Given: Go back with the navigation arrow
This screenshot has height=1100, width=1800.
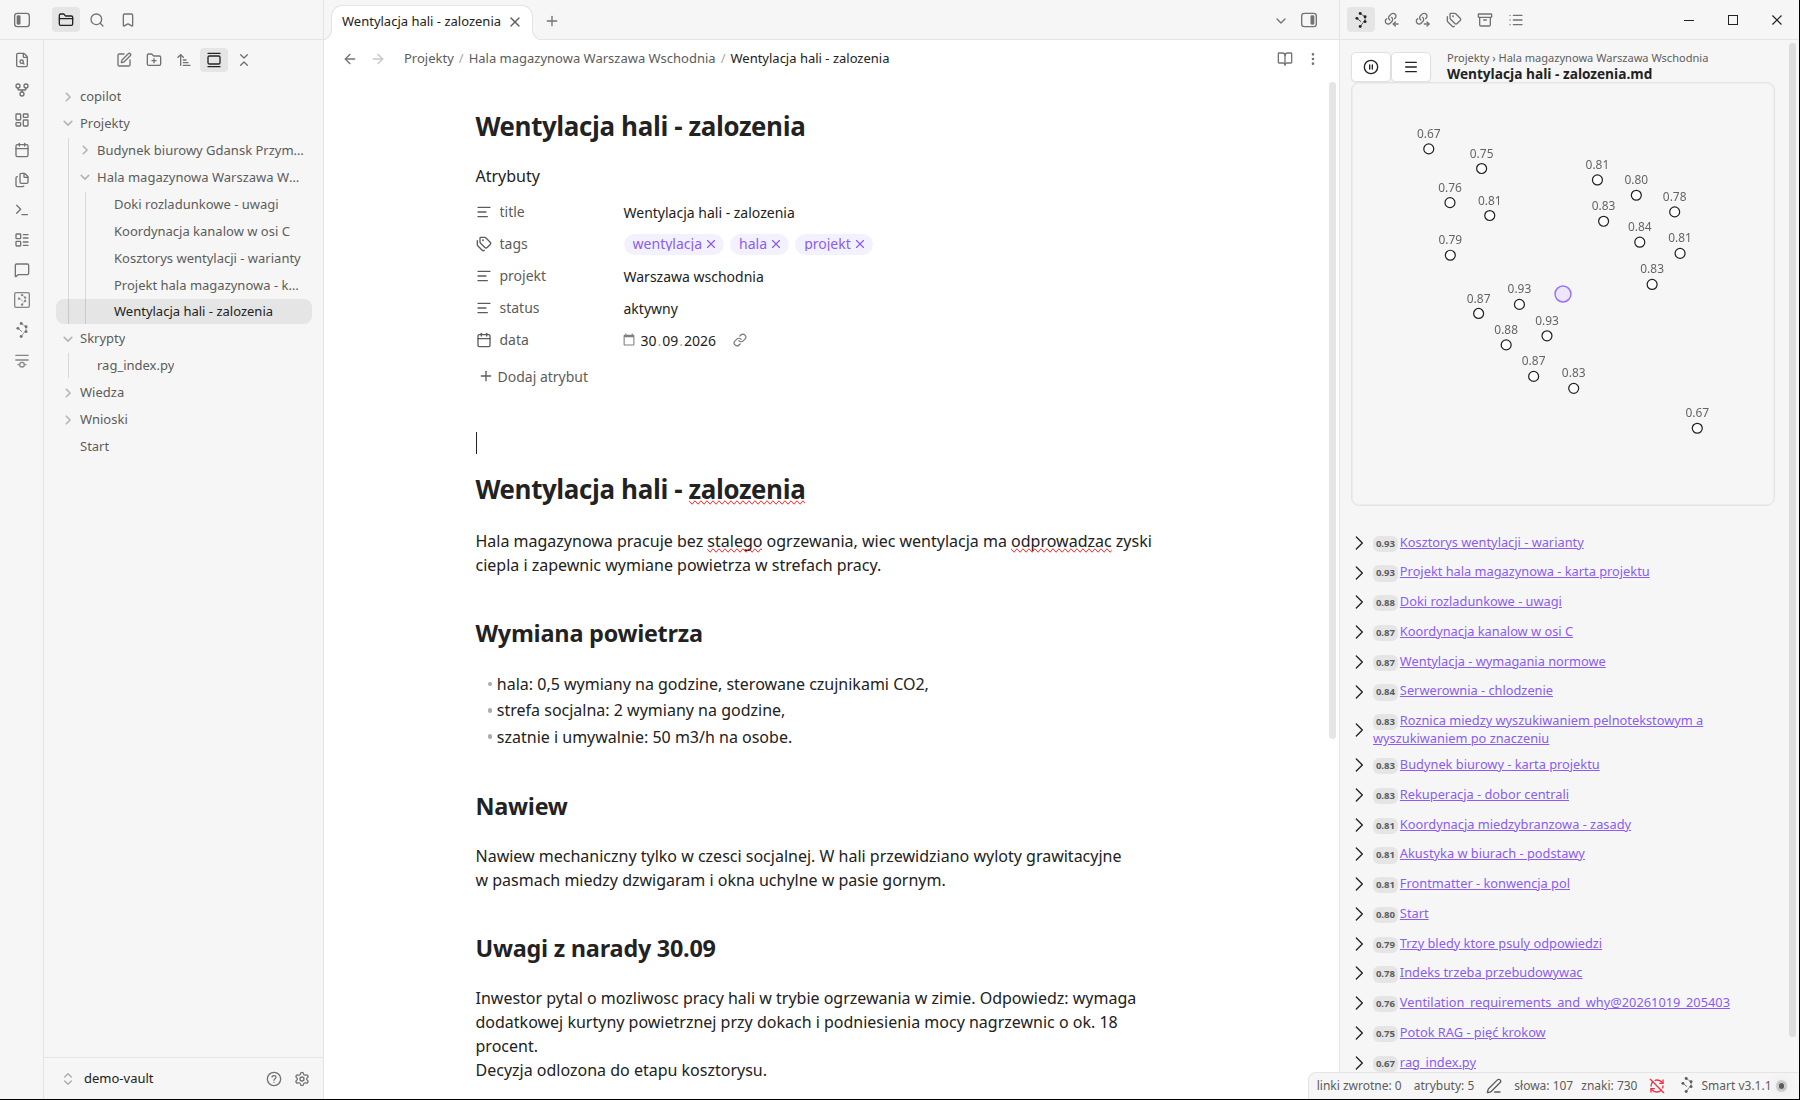Looking at the screenshot, I should coord(350,59).
